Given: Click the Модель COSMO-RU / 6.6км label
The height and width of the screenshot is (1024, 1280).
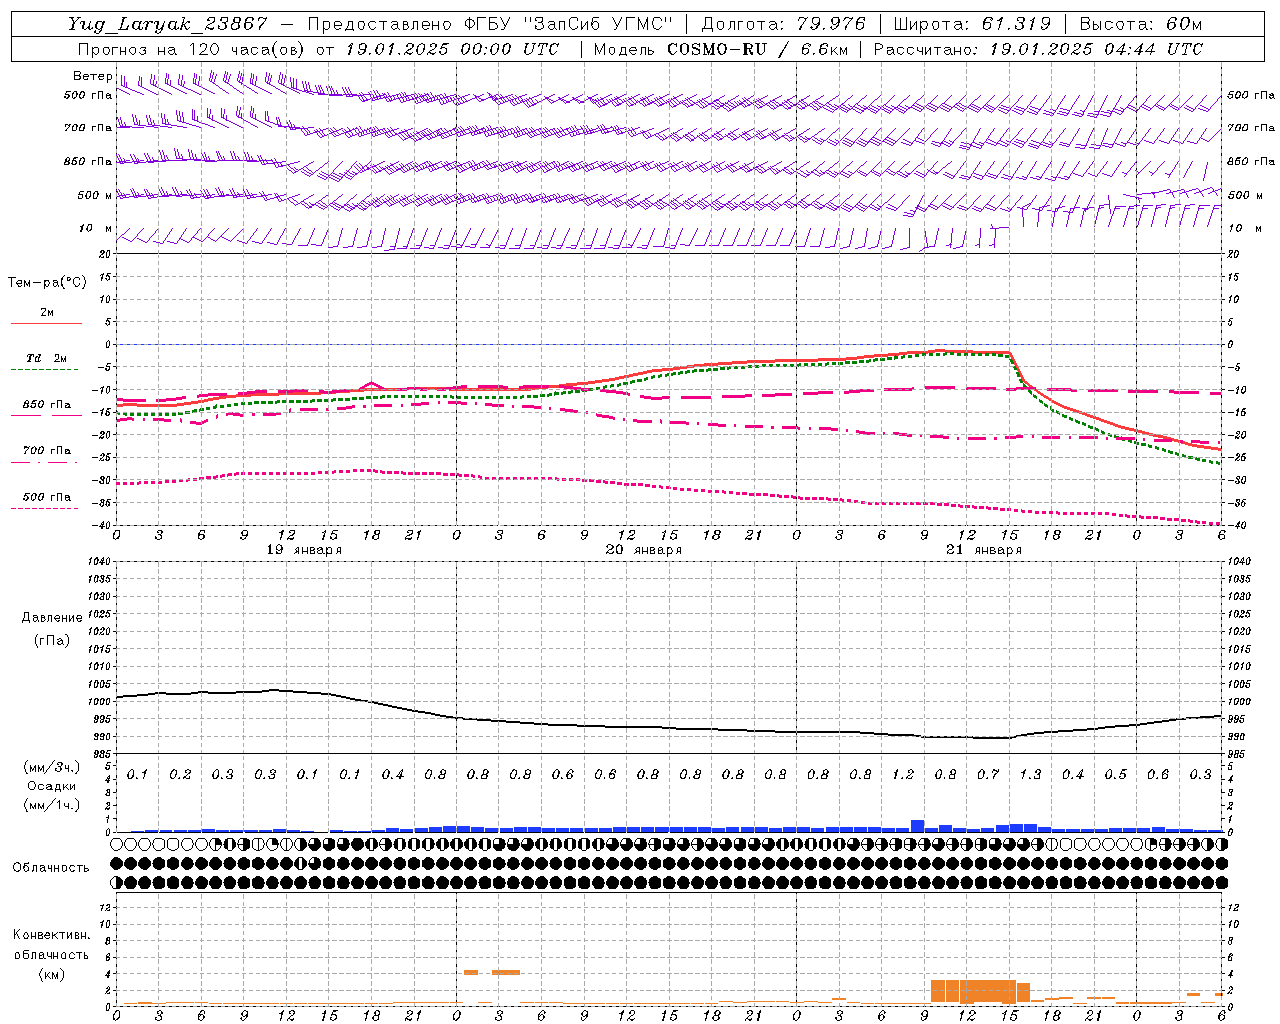Looking at the screenshot, I should 720,49.
